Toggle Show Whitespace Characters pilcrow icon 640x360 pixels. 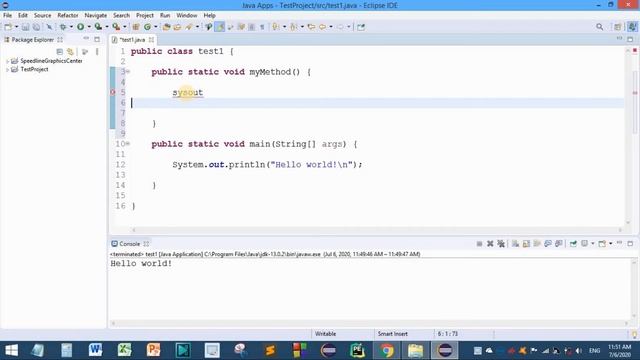(262, 27)
